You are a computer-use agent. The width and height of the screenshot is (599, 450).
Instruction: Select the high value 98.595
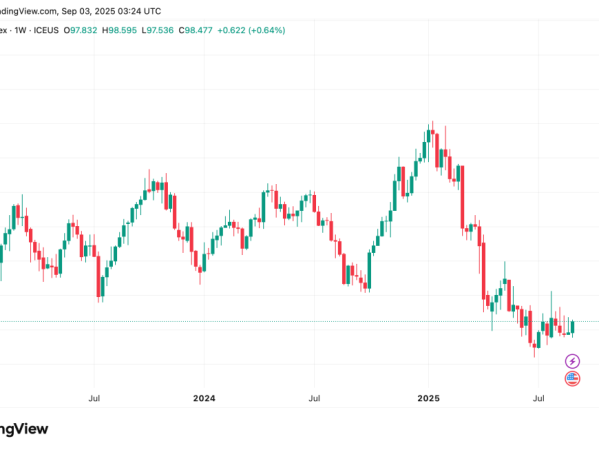(x=122, y=30)
